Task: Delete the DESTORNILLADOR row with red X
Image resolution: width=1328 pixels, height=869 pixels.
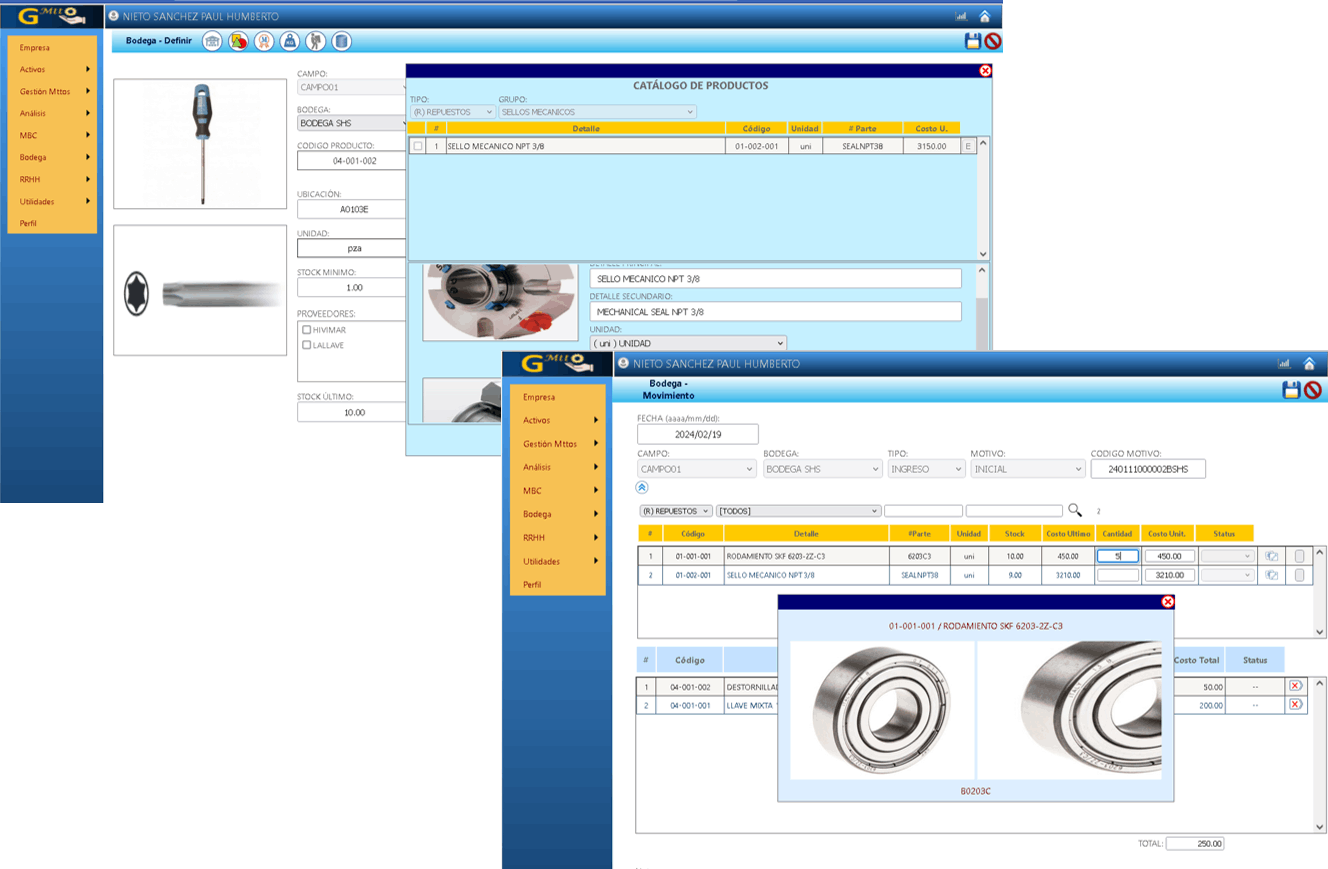Action: tap(1295, 686)
